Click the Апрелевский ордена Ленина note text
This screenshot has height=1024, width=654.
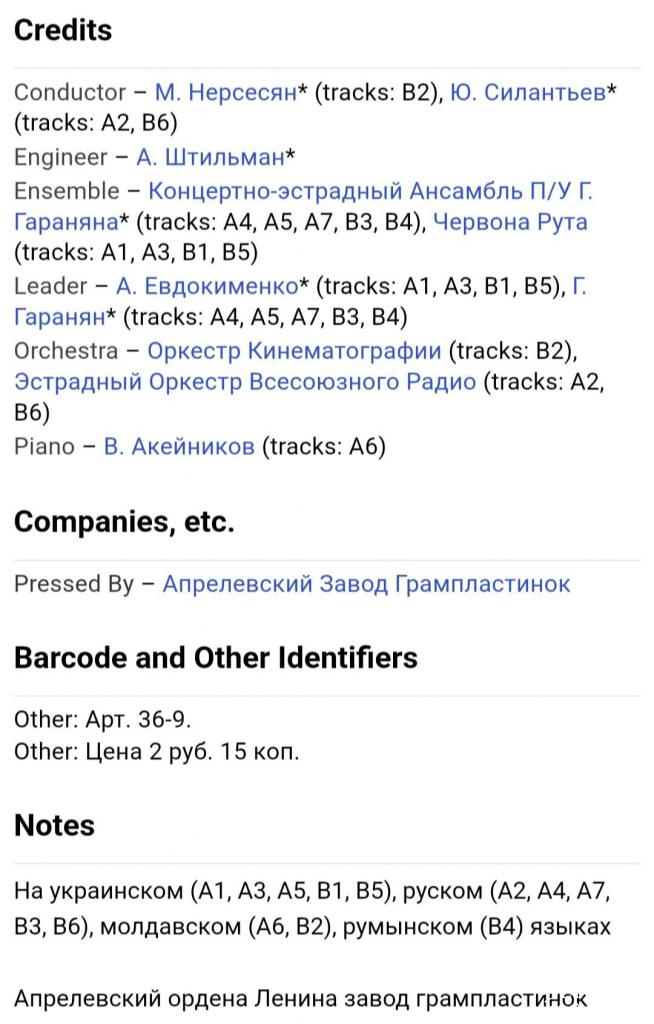point(300,998)
